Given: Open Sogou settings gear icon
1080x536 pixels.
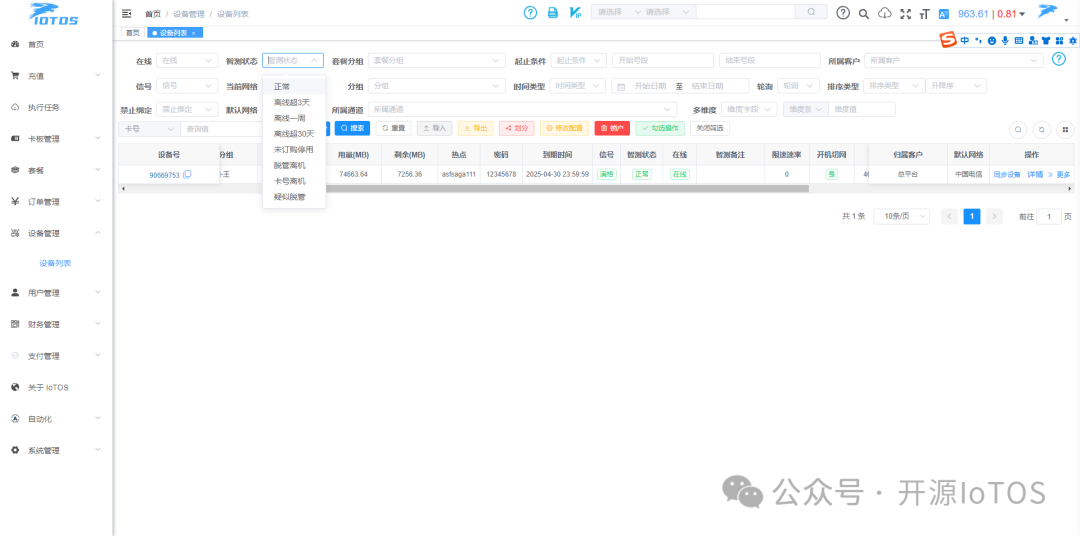Looking at the screenshot, I should coord(1072,41).
